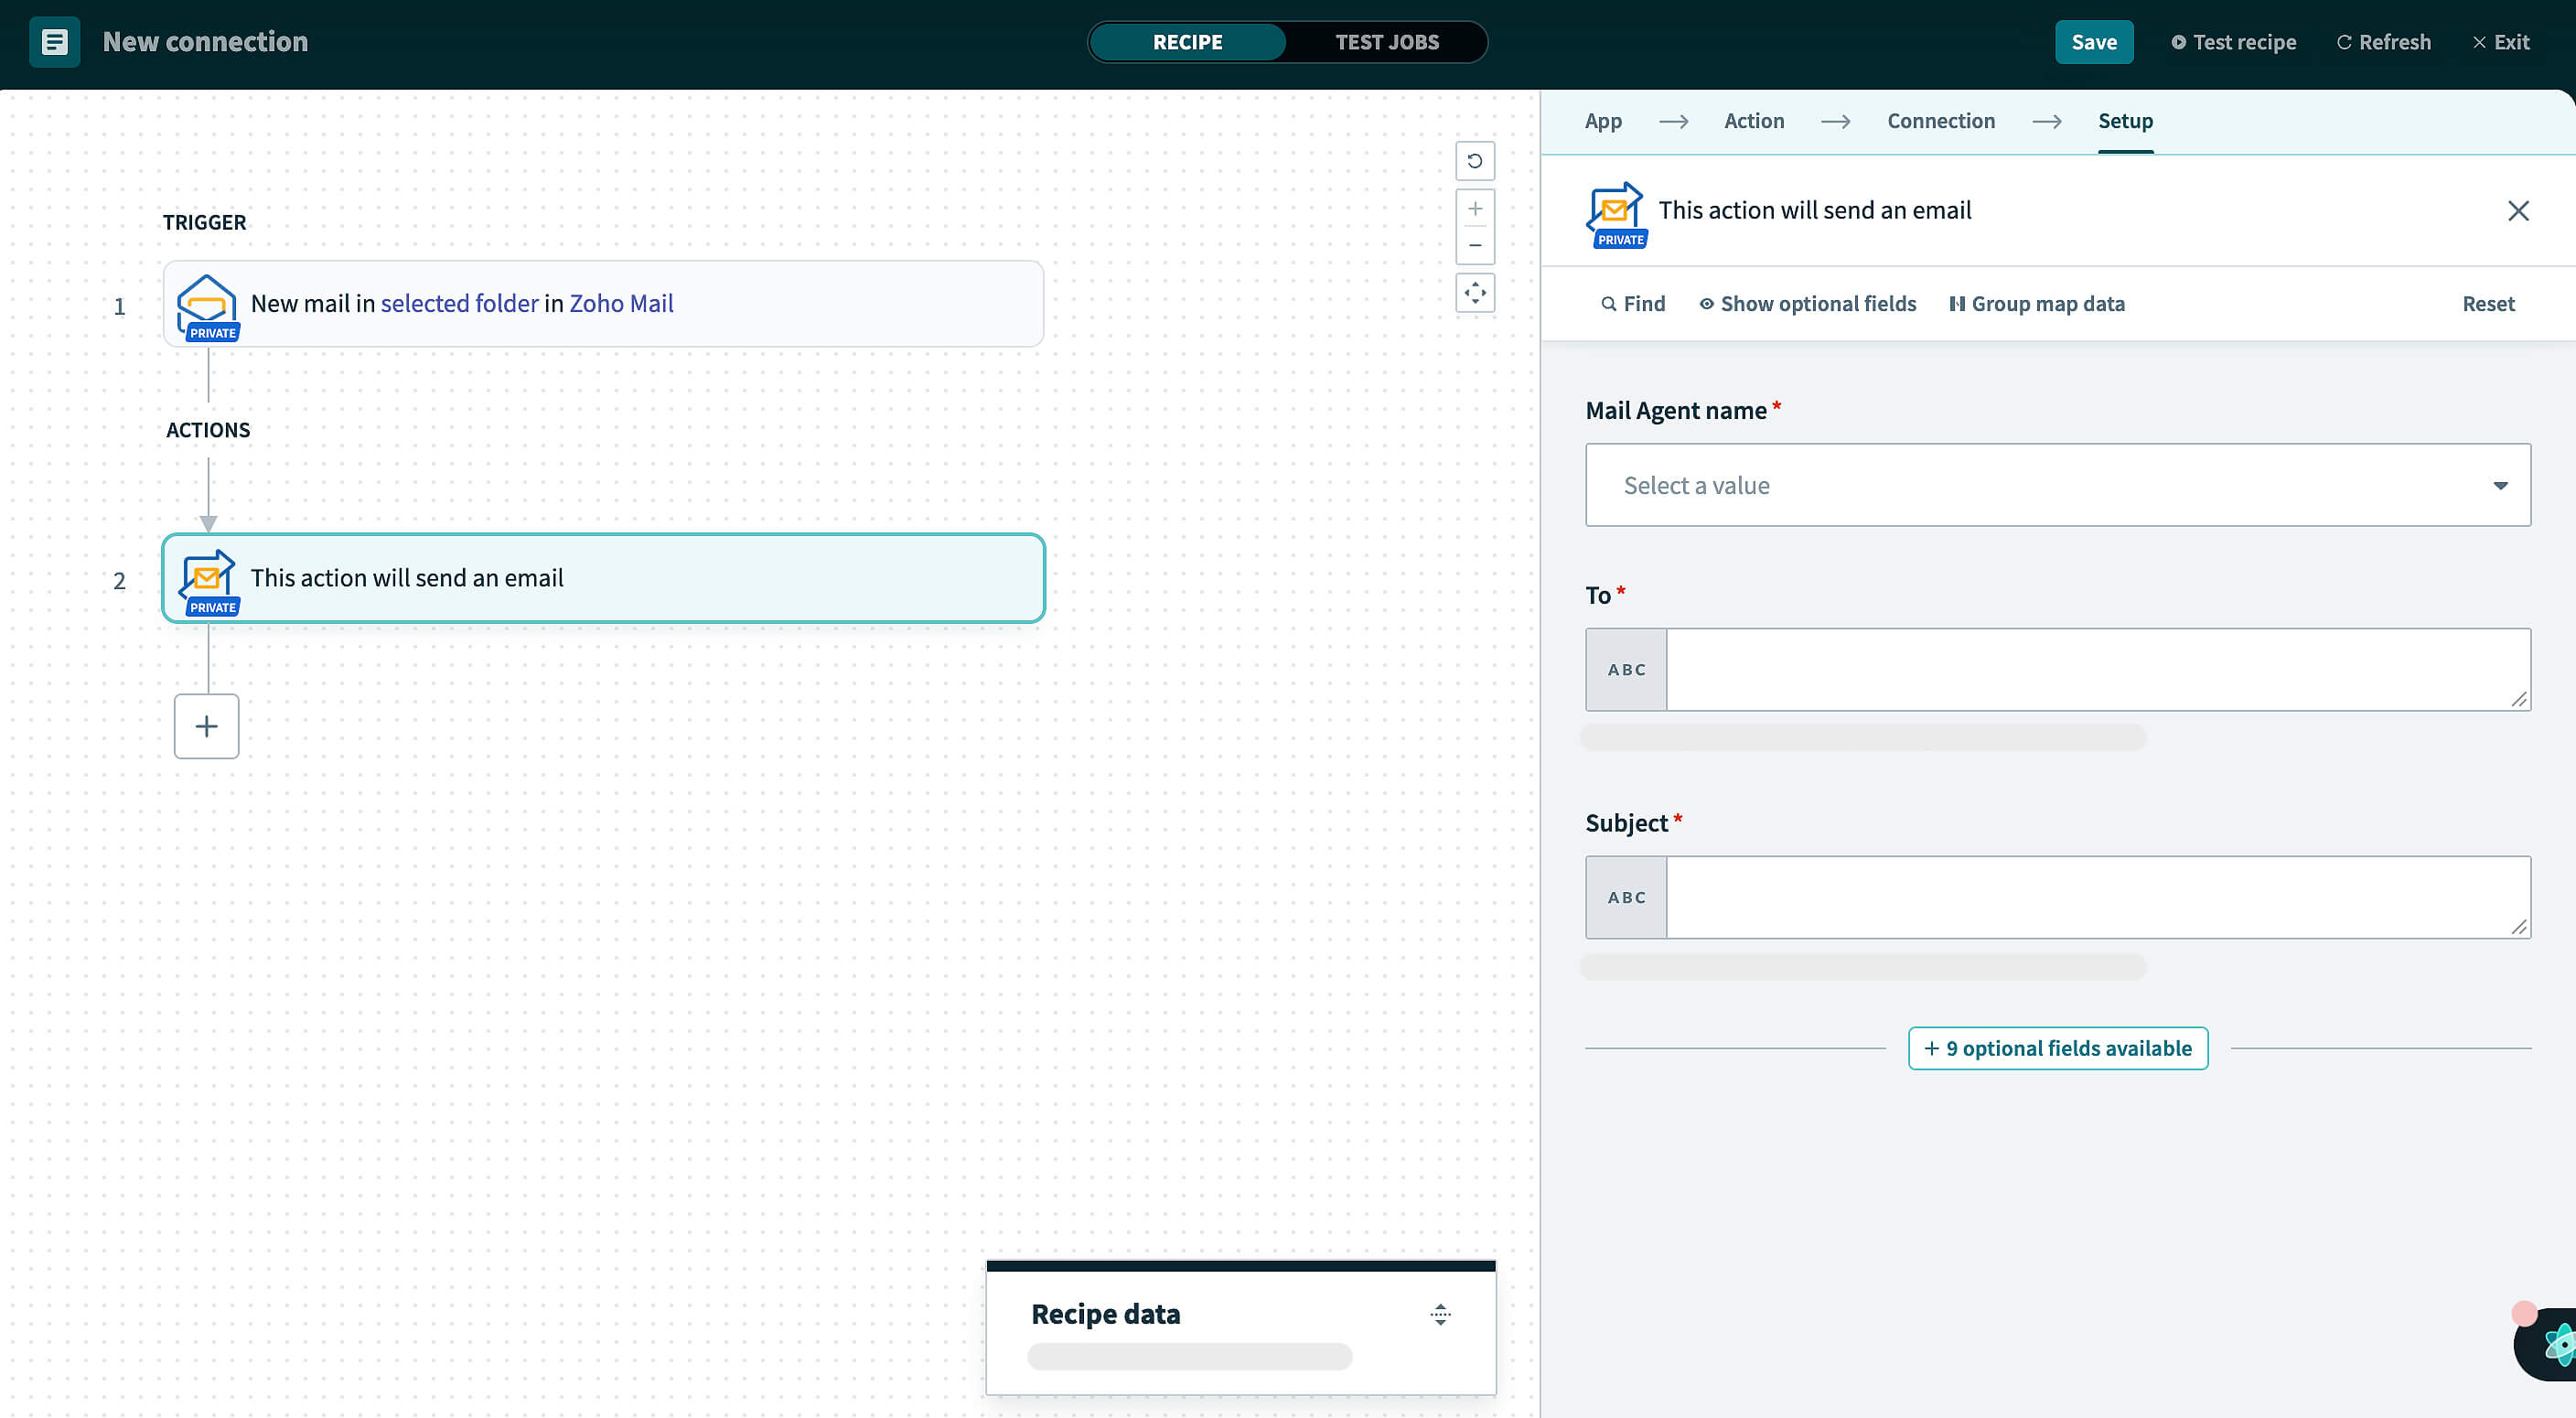Expand the 9 optional fields available

2057,1048
